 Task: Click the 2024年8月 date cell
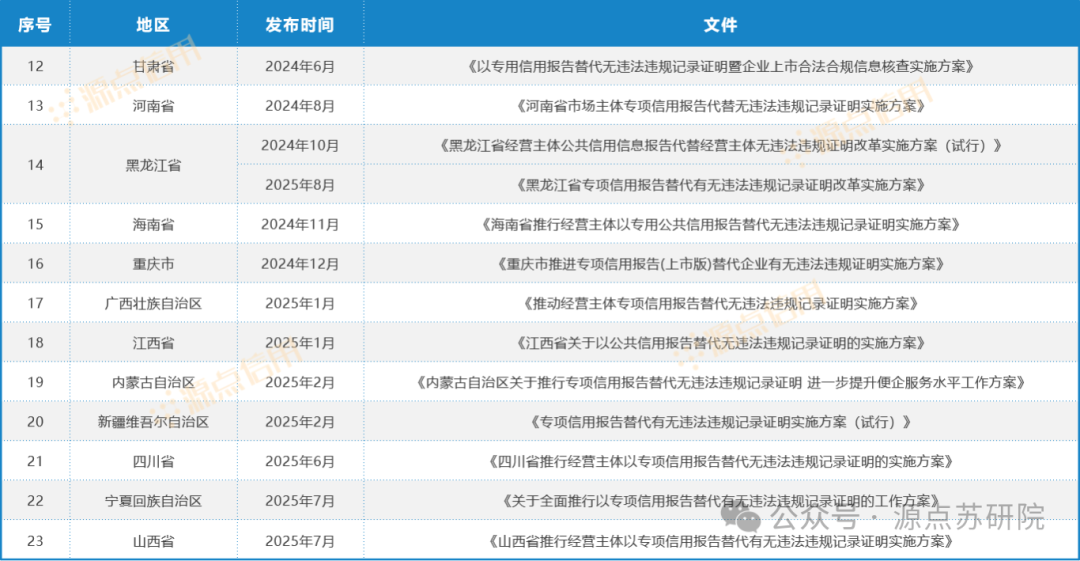click(300, 105)
